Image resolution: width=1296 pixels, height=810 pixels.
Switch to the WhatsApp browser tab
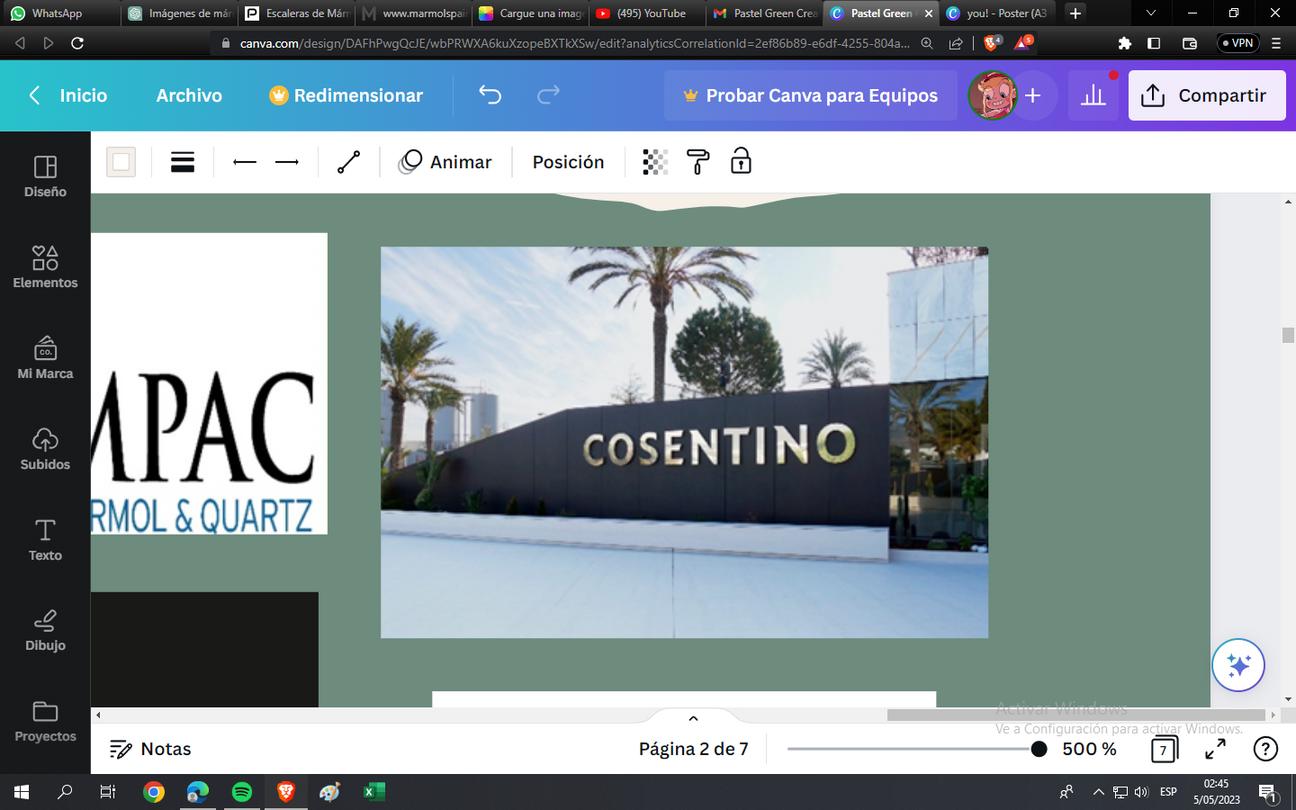tap(60, 13)
